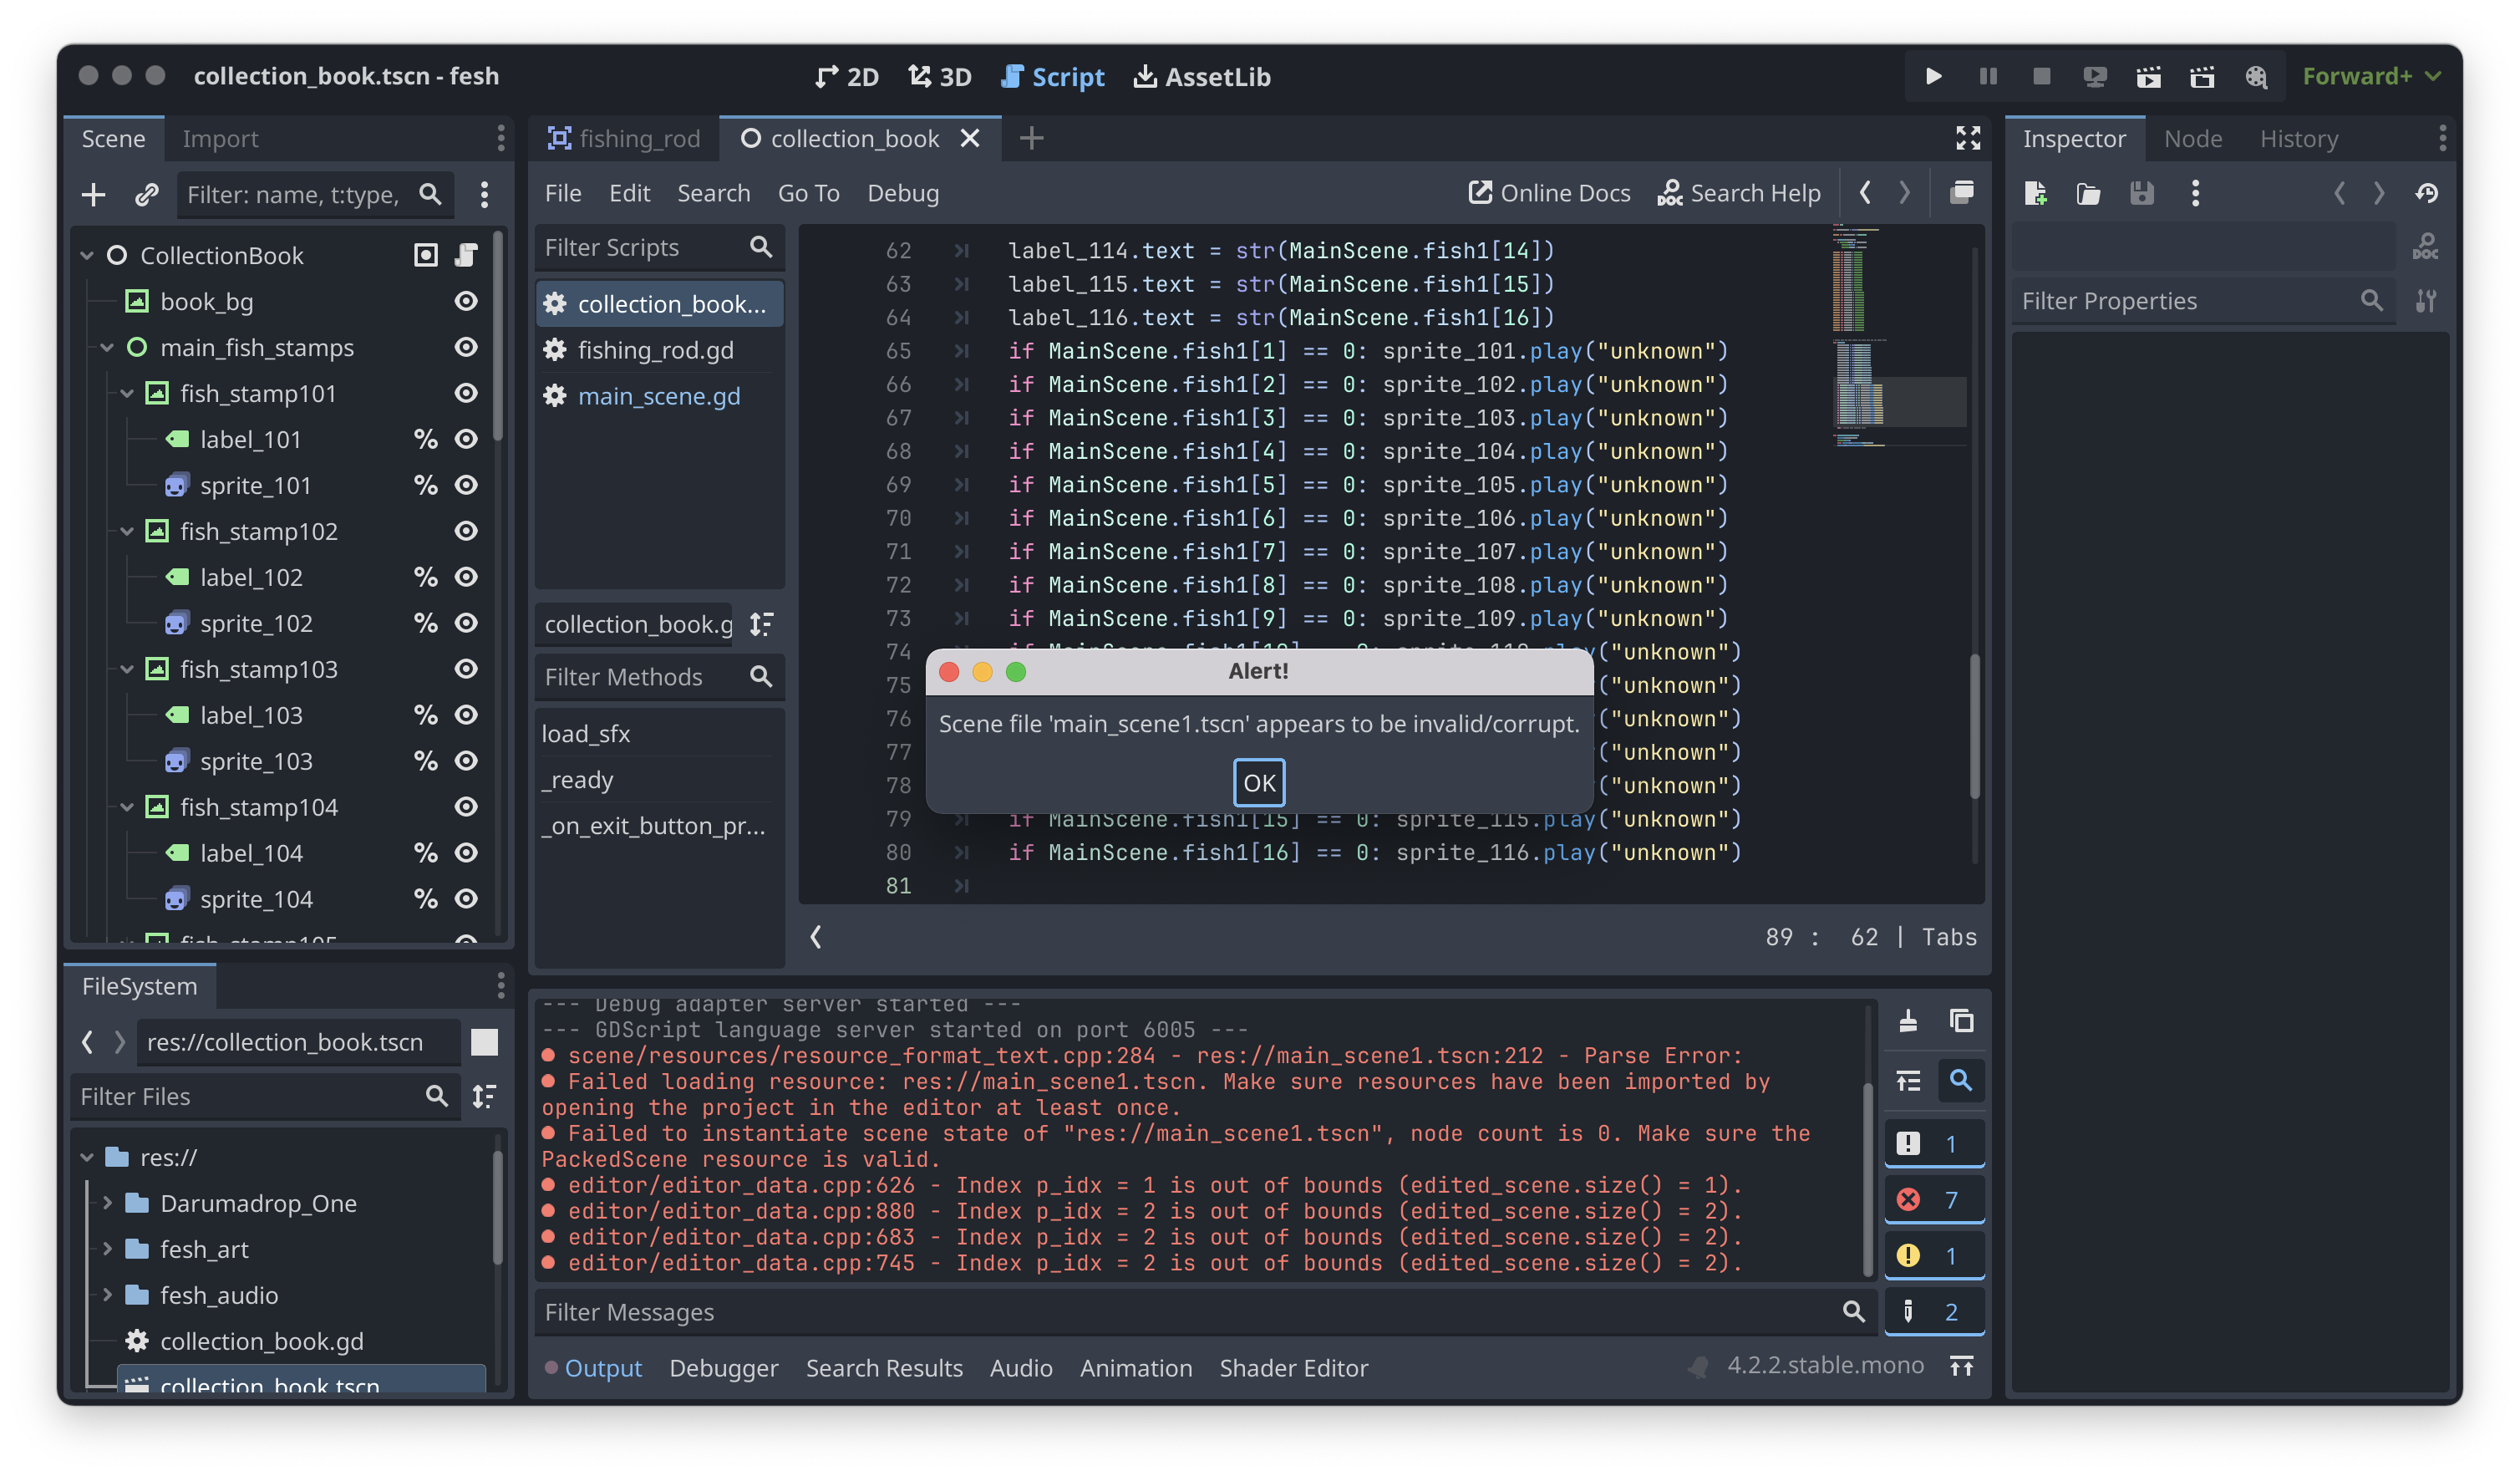Toggle visibility of main_fish_stamps node
The image size is (2520, 1476).
click(466, 347)
